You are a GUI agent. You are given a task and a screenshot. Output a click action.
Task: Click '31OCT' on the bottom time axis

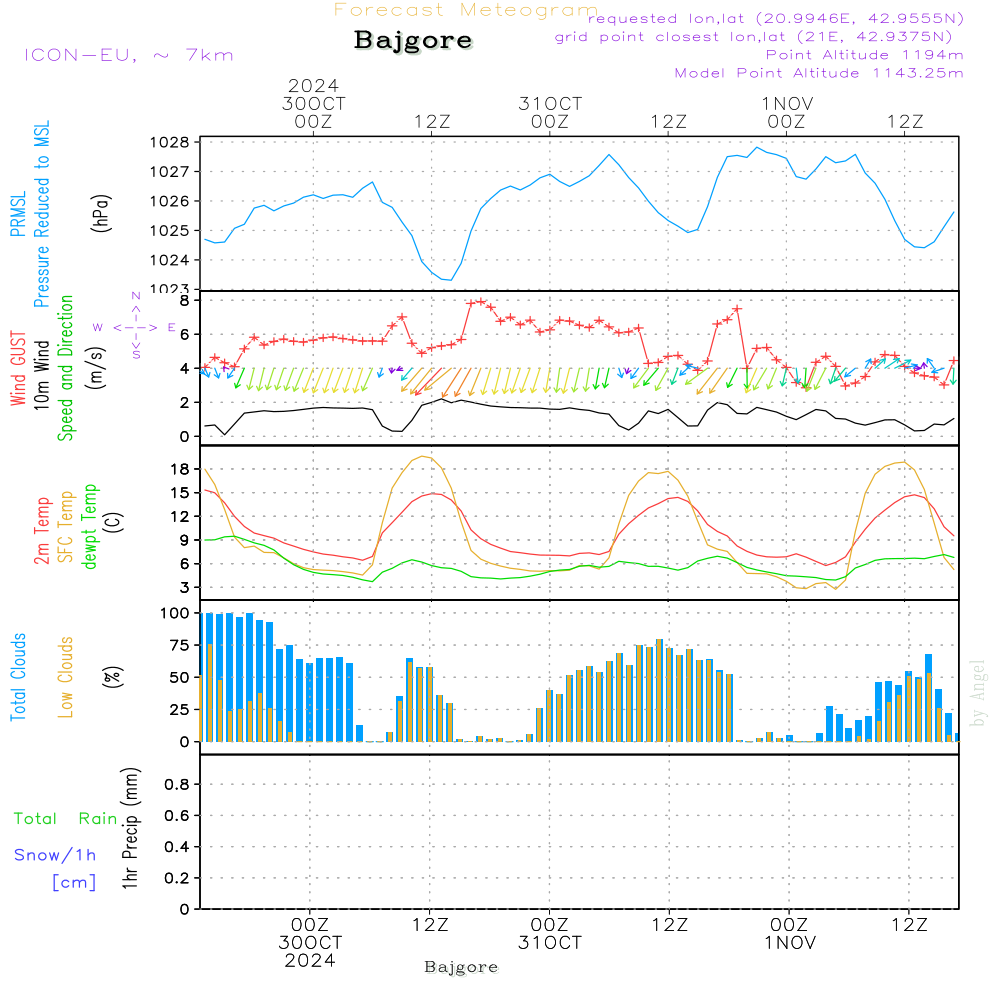[550, 943]
